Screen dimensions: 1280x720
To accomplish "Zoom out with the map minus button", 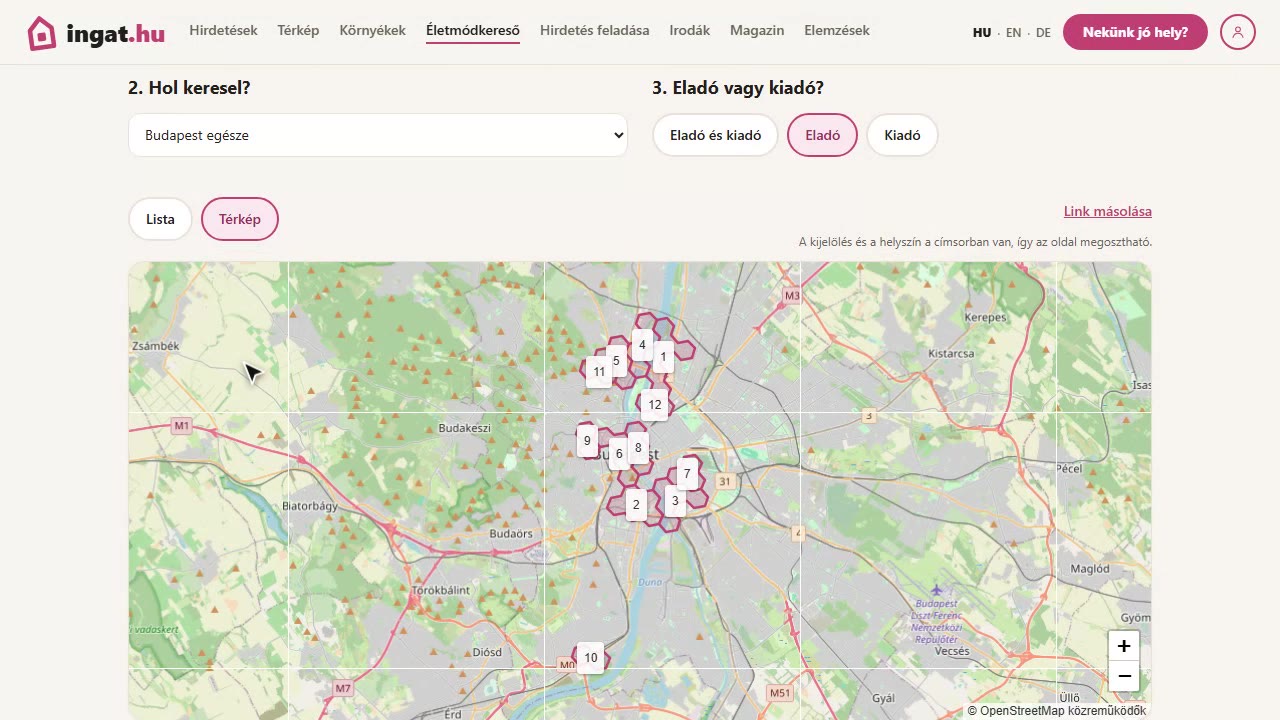I will pos(1124,676).
